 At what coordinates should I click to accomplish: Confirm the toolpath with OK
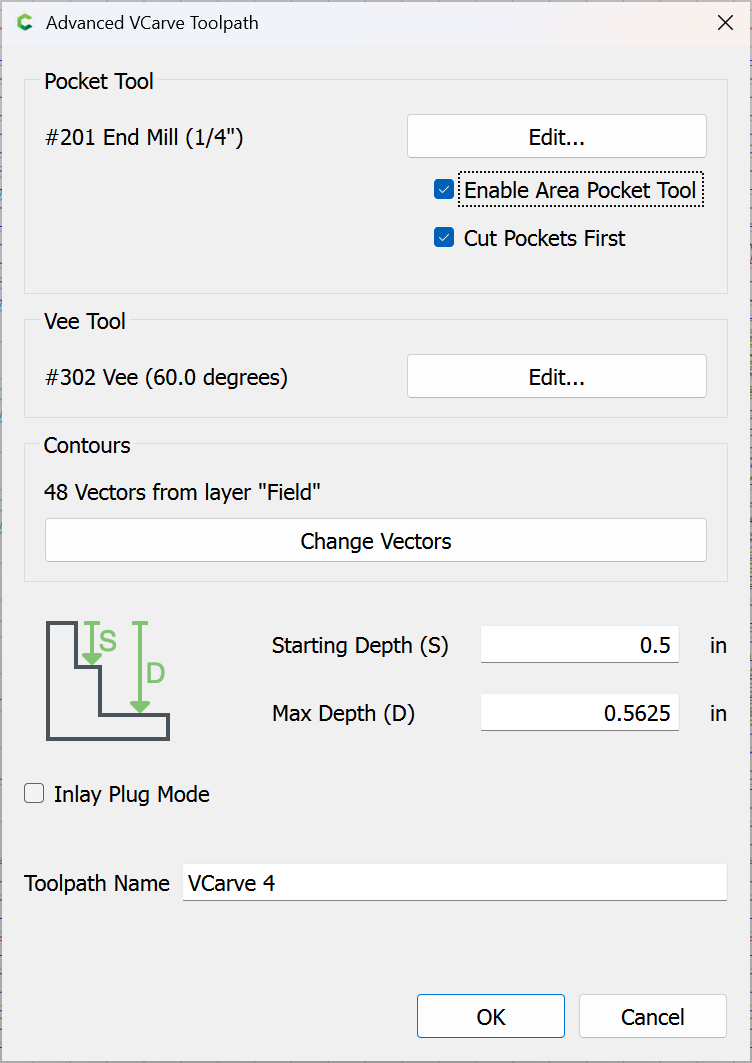point(490,1017)
